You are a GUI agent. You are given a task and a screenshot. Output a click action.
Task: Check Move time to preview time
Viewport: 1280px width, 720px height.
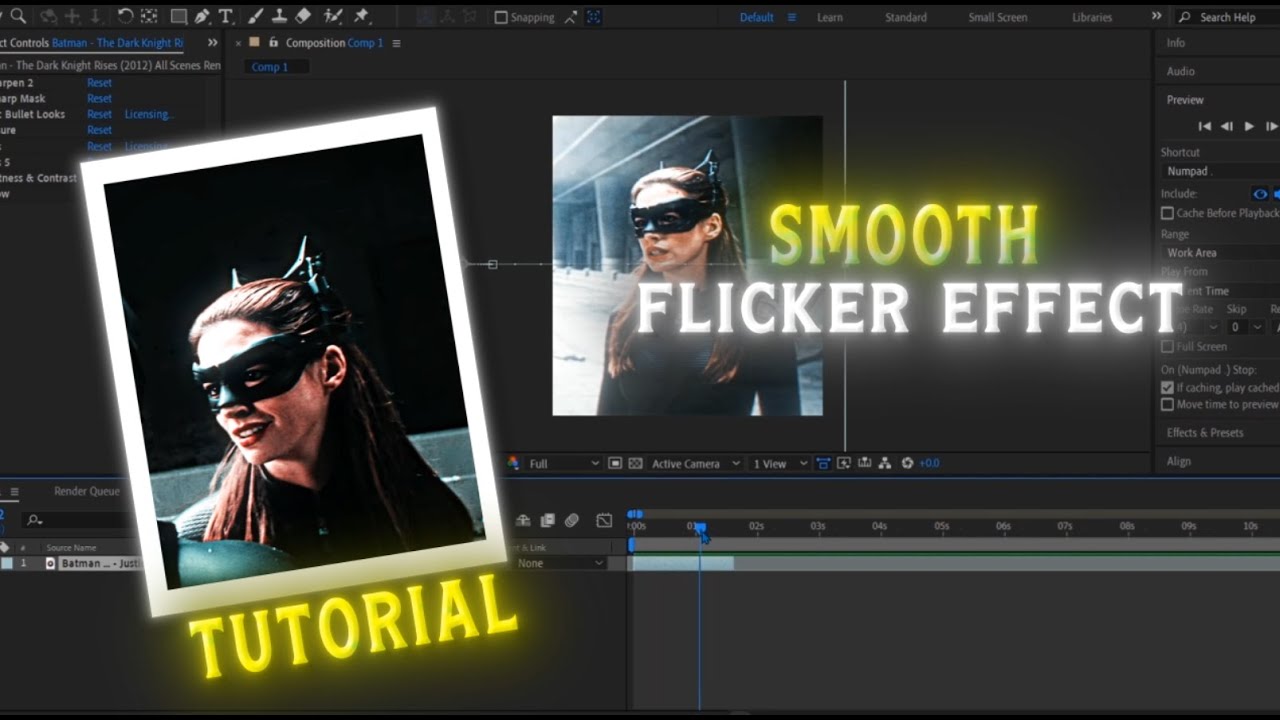(x=1167, y=404)
